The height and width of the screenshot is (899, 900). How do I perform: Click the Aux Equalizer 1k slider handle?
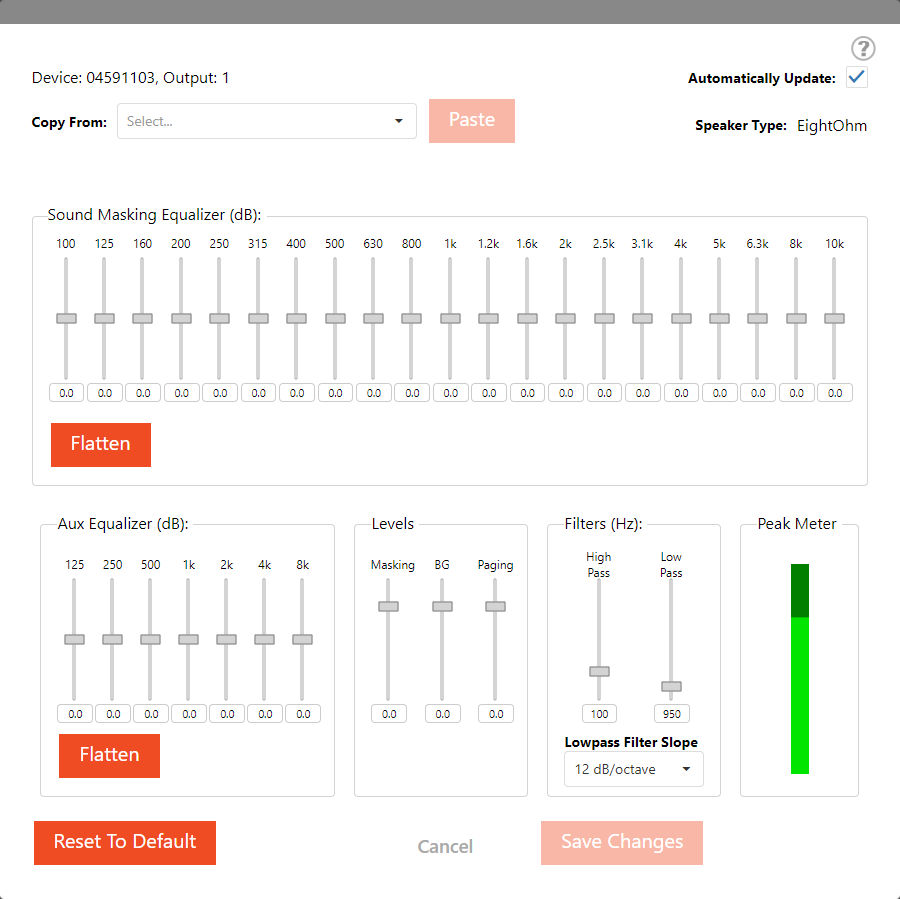point(188,640)
